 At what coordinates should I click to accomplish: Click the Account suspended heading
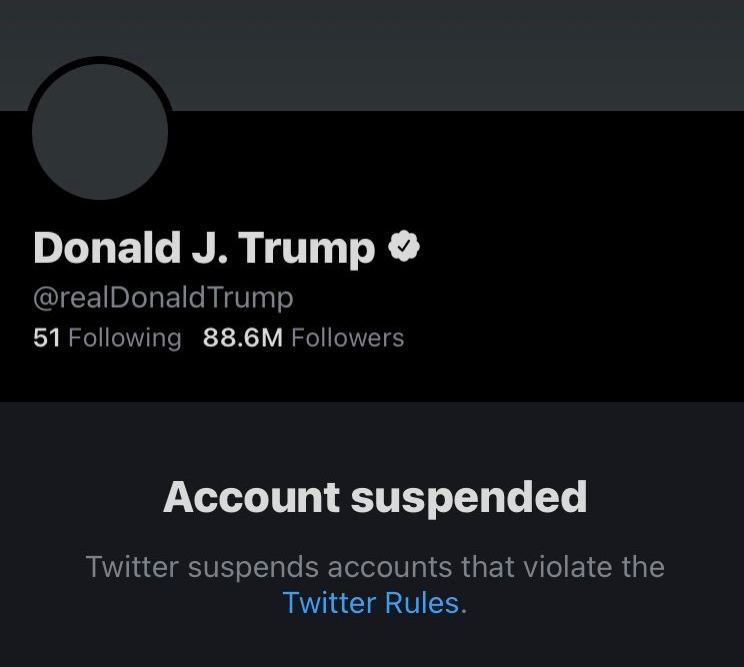(x=374, y=497)
